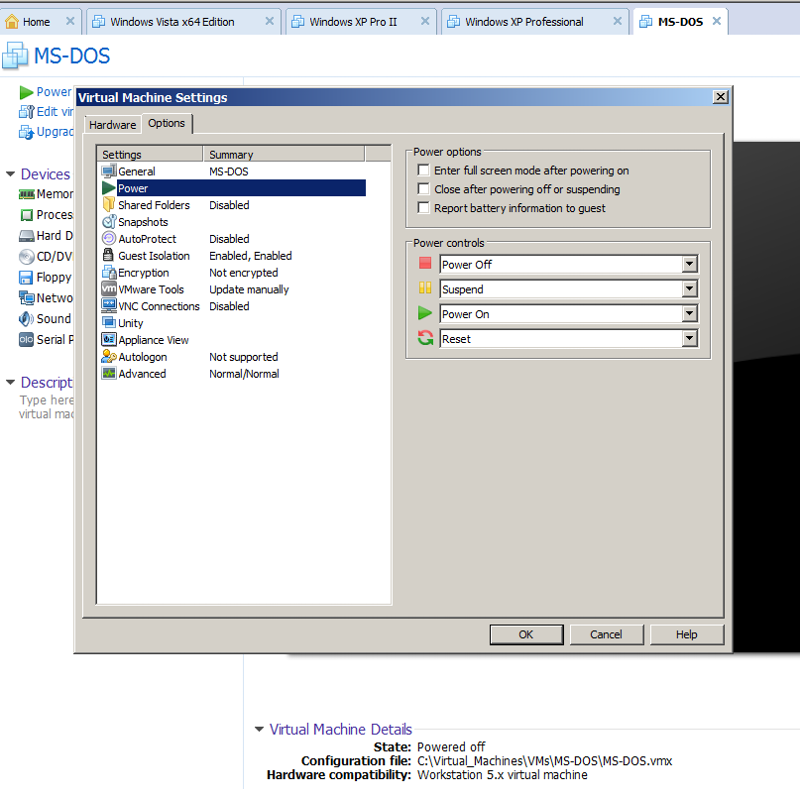Check Report battery information to guest
The width and height of the screenshot is (800, 789).
click(x=424, y=208)
